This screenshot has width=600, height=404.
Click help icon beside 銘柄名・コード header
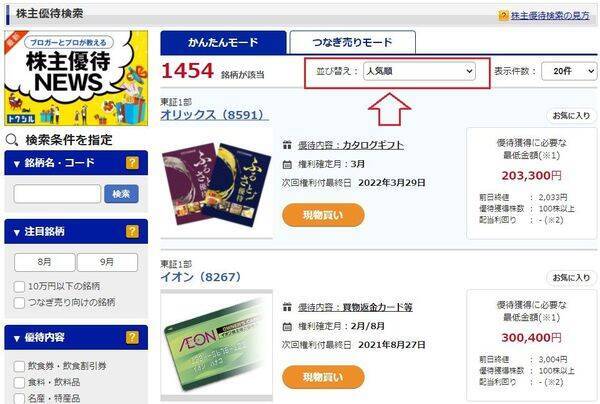click(132, 163)
